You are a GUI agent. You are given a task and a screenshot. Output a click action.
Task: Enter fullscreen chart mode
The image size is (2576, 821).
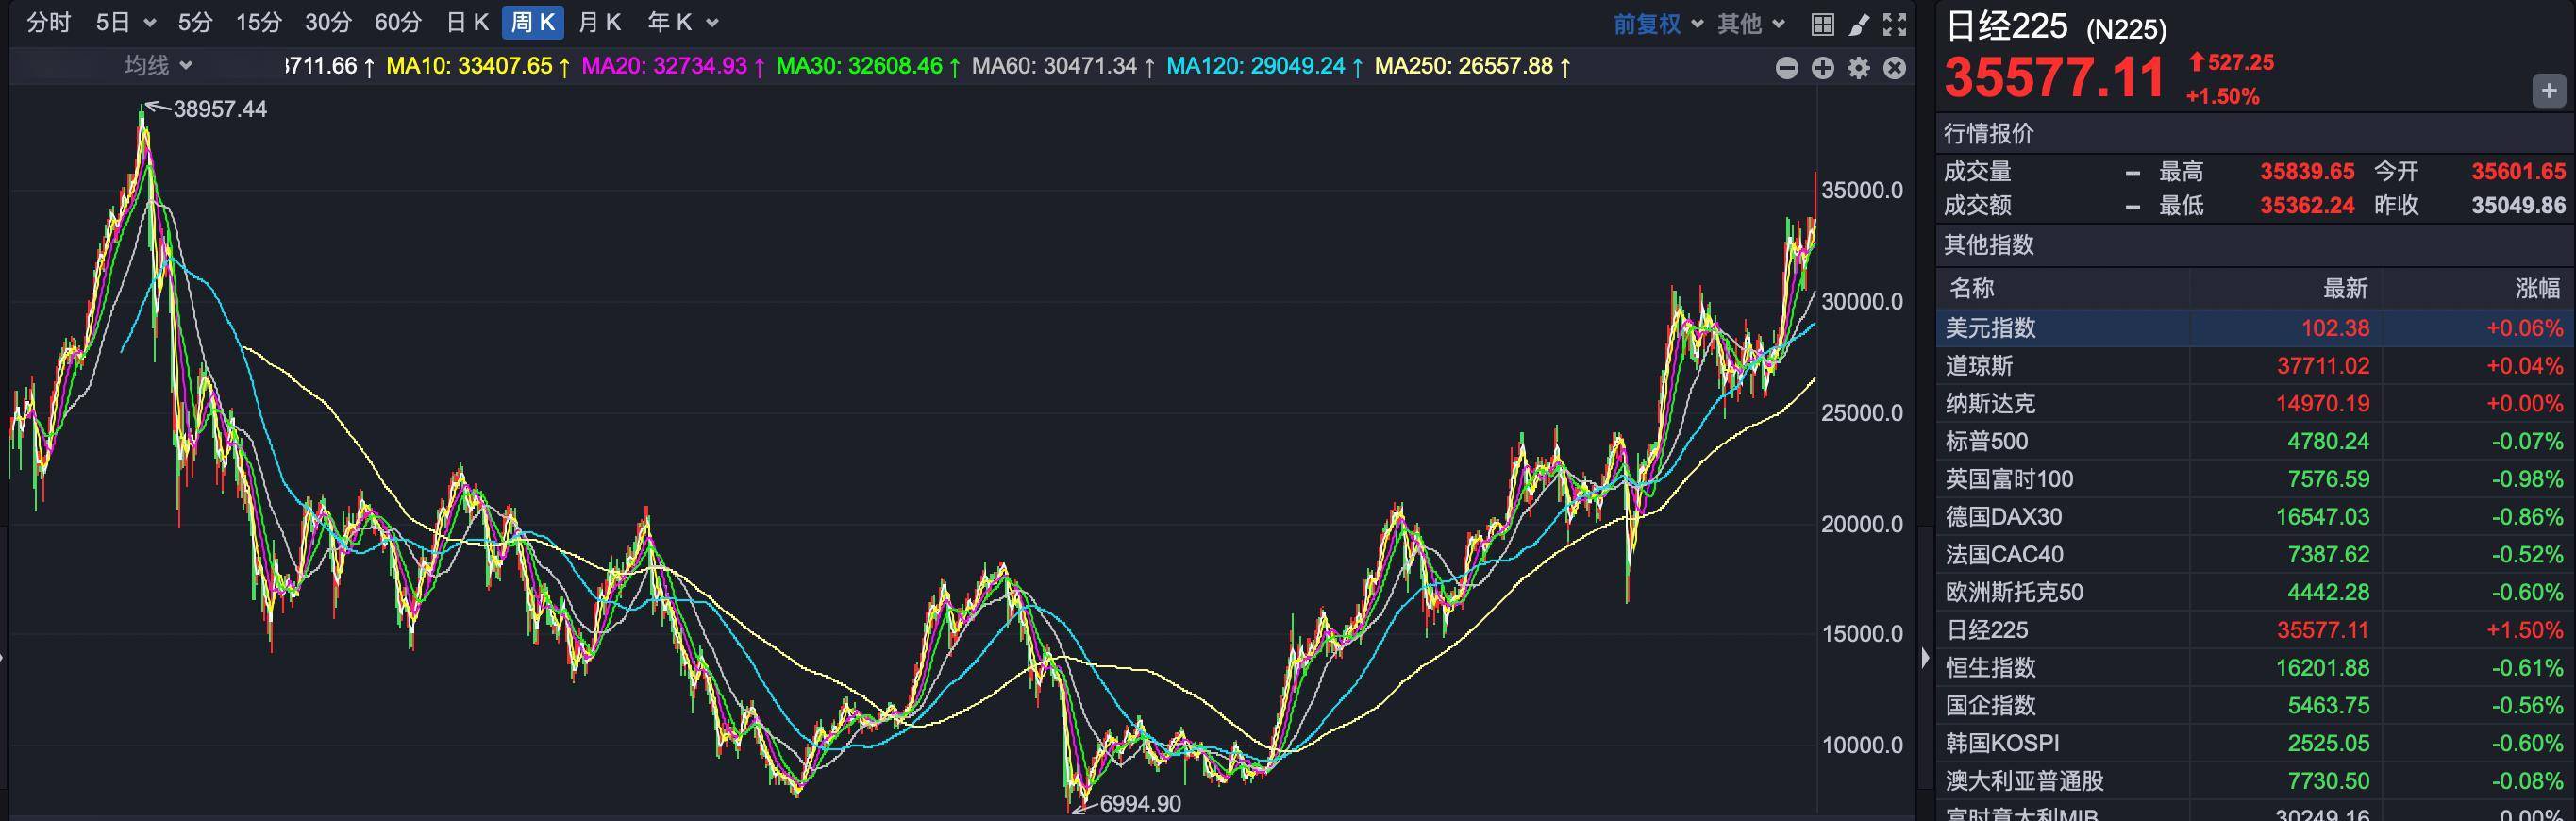coord(1894,24)
